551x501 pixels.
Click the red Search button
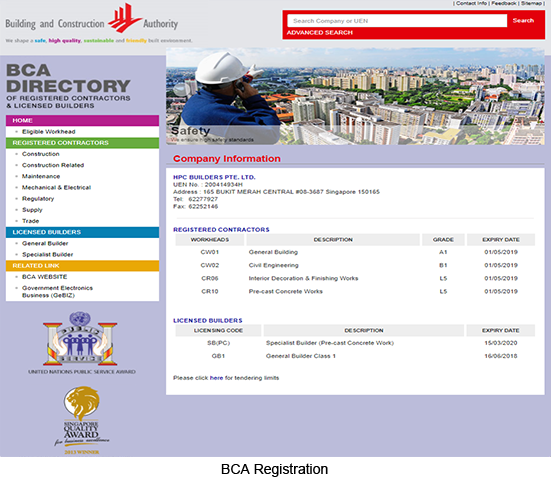point(523,20)
